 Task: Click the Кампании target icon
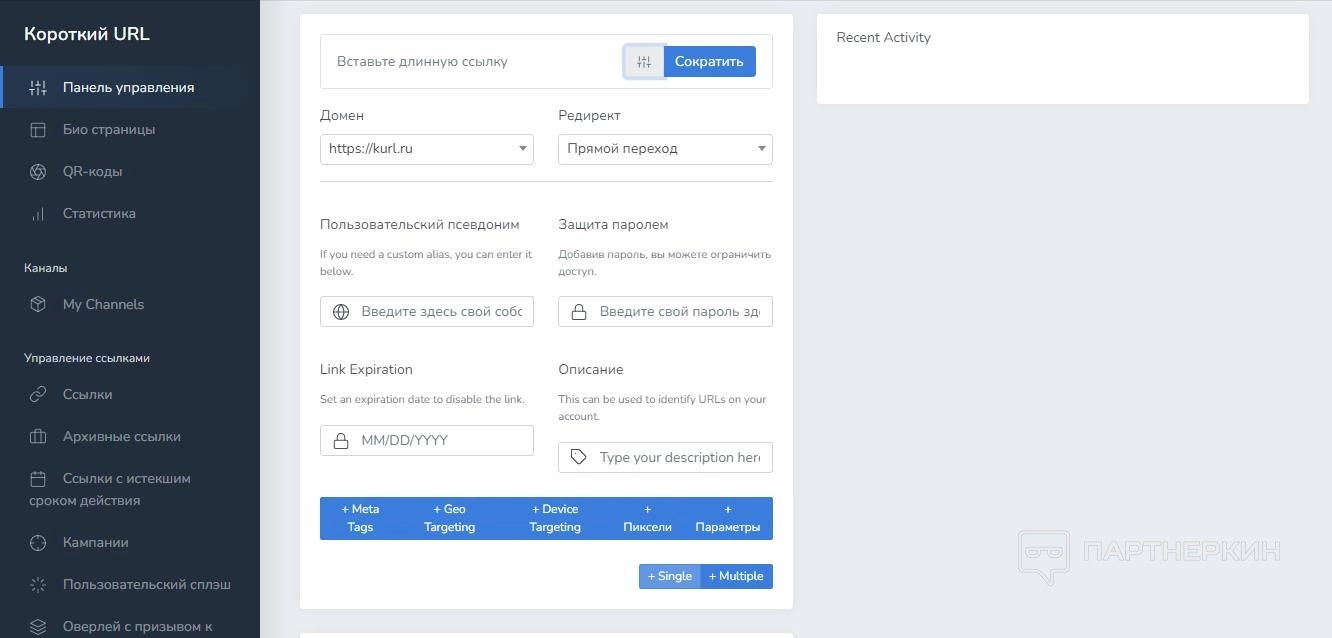38,543
